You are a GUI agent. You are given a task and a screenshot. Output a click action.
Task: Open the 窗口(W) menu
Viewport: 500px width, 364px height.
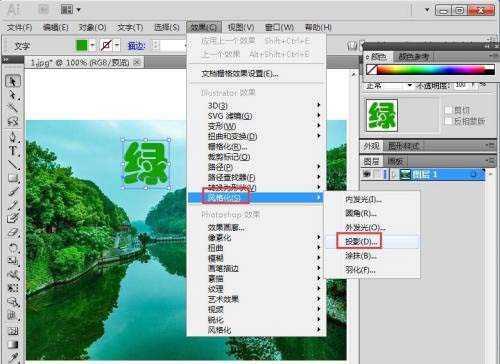pos(279,27)
